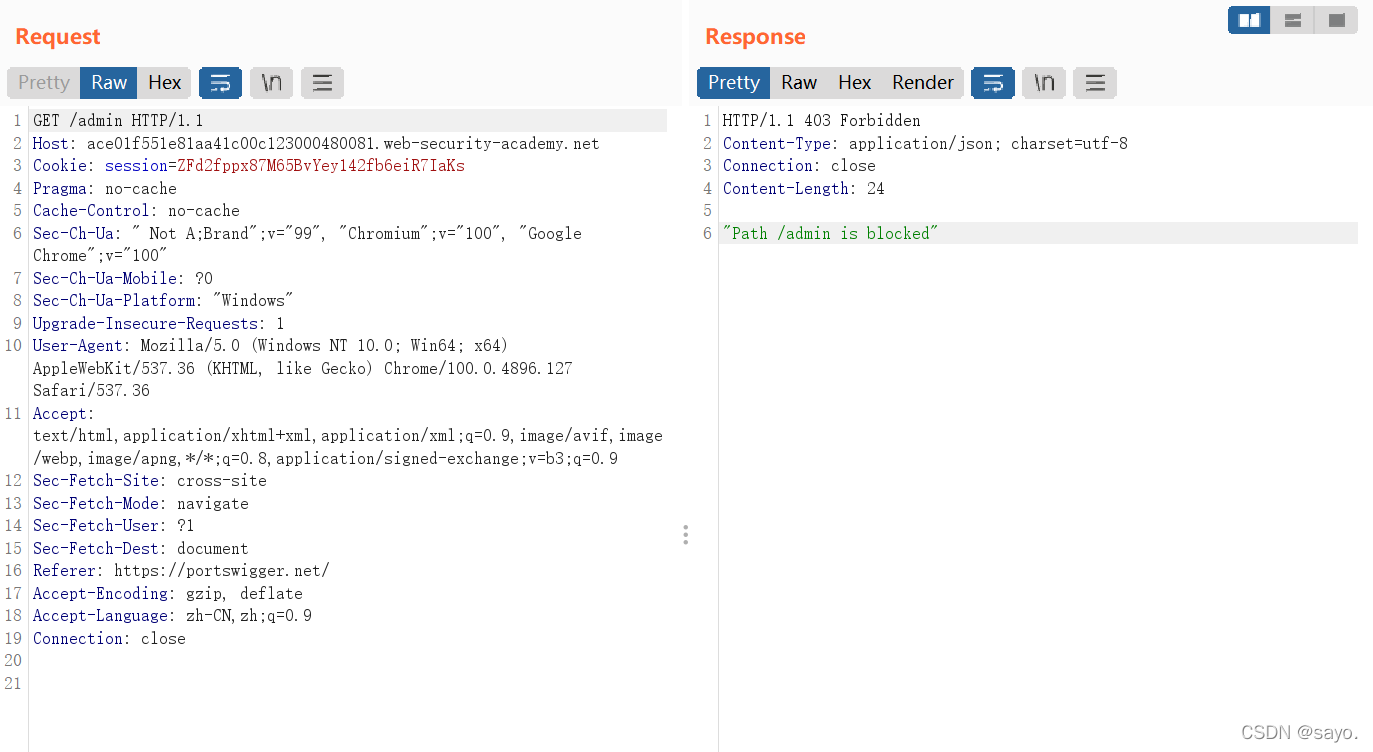Toggle word wrap in the Response panel
1373x752 pixels.
pos(993,83)
